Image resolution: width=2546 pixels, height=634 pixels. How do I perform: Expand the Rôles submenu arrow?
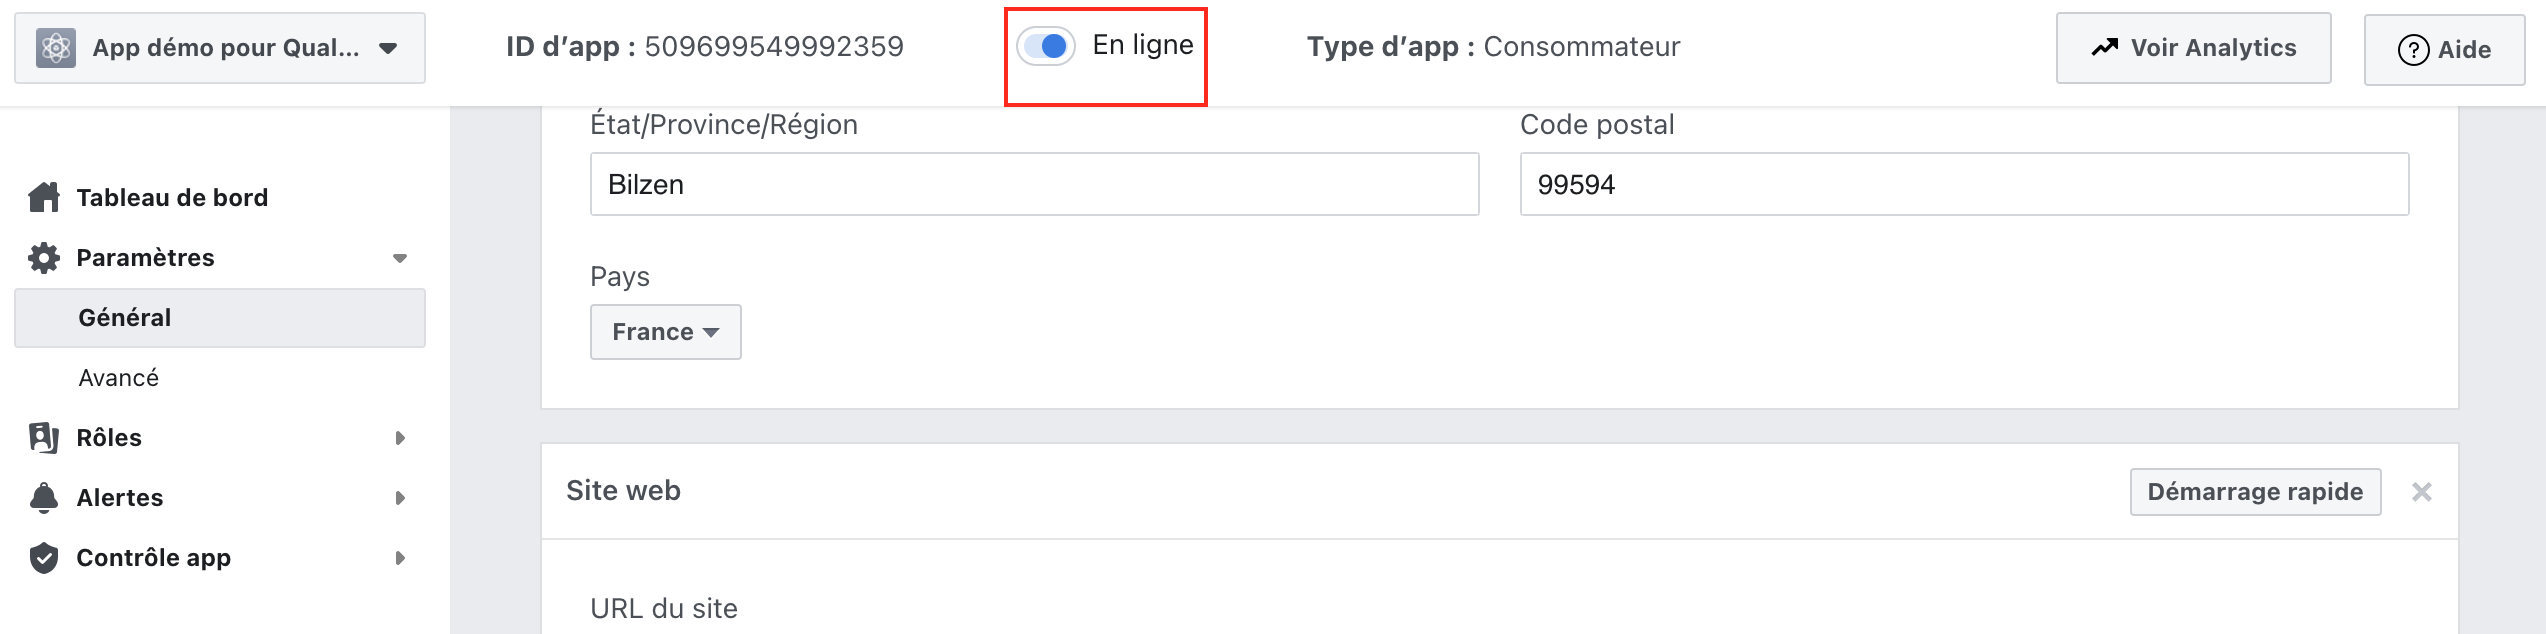400,438
